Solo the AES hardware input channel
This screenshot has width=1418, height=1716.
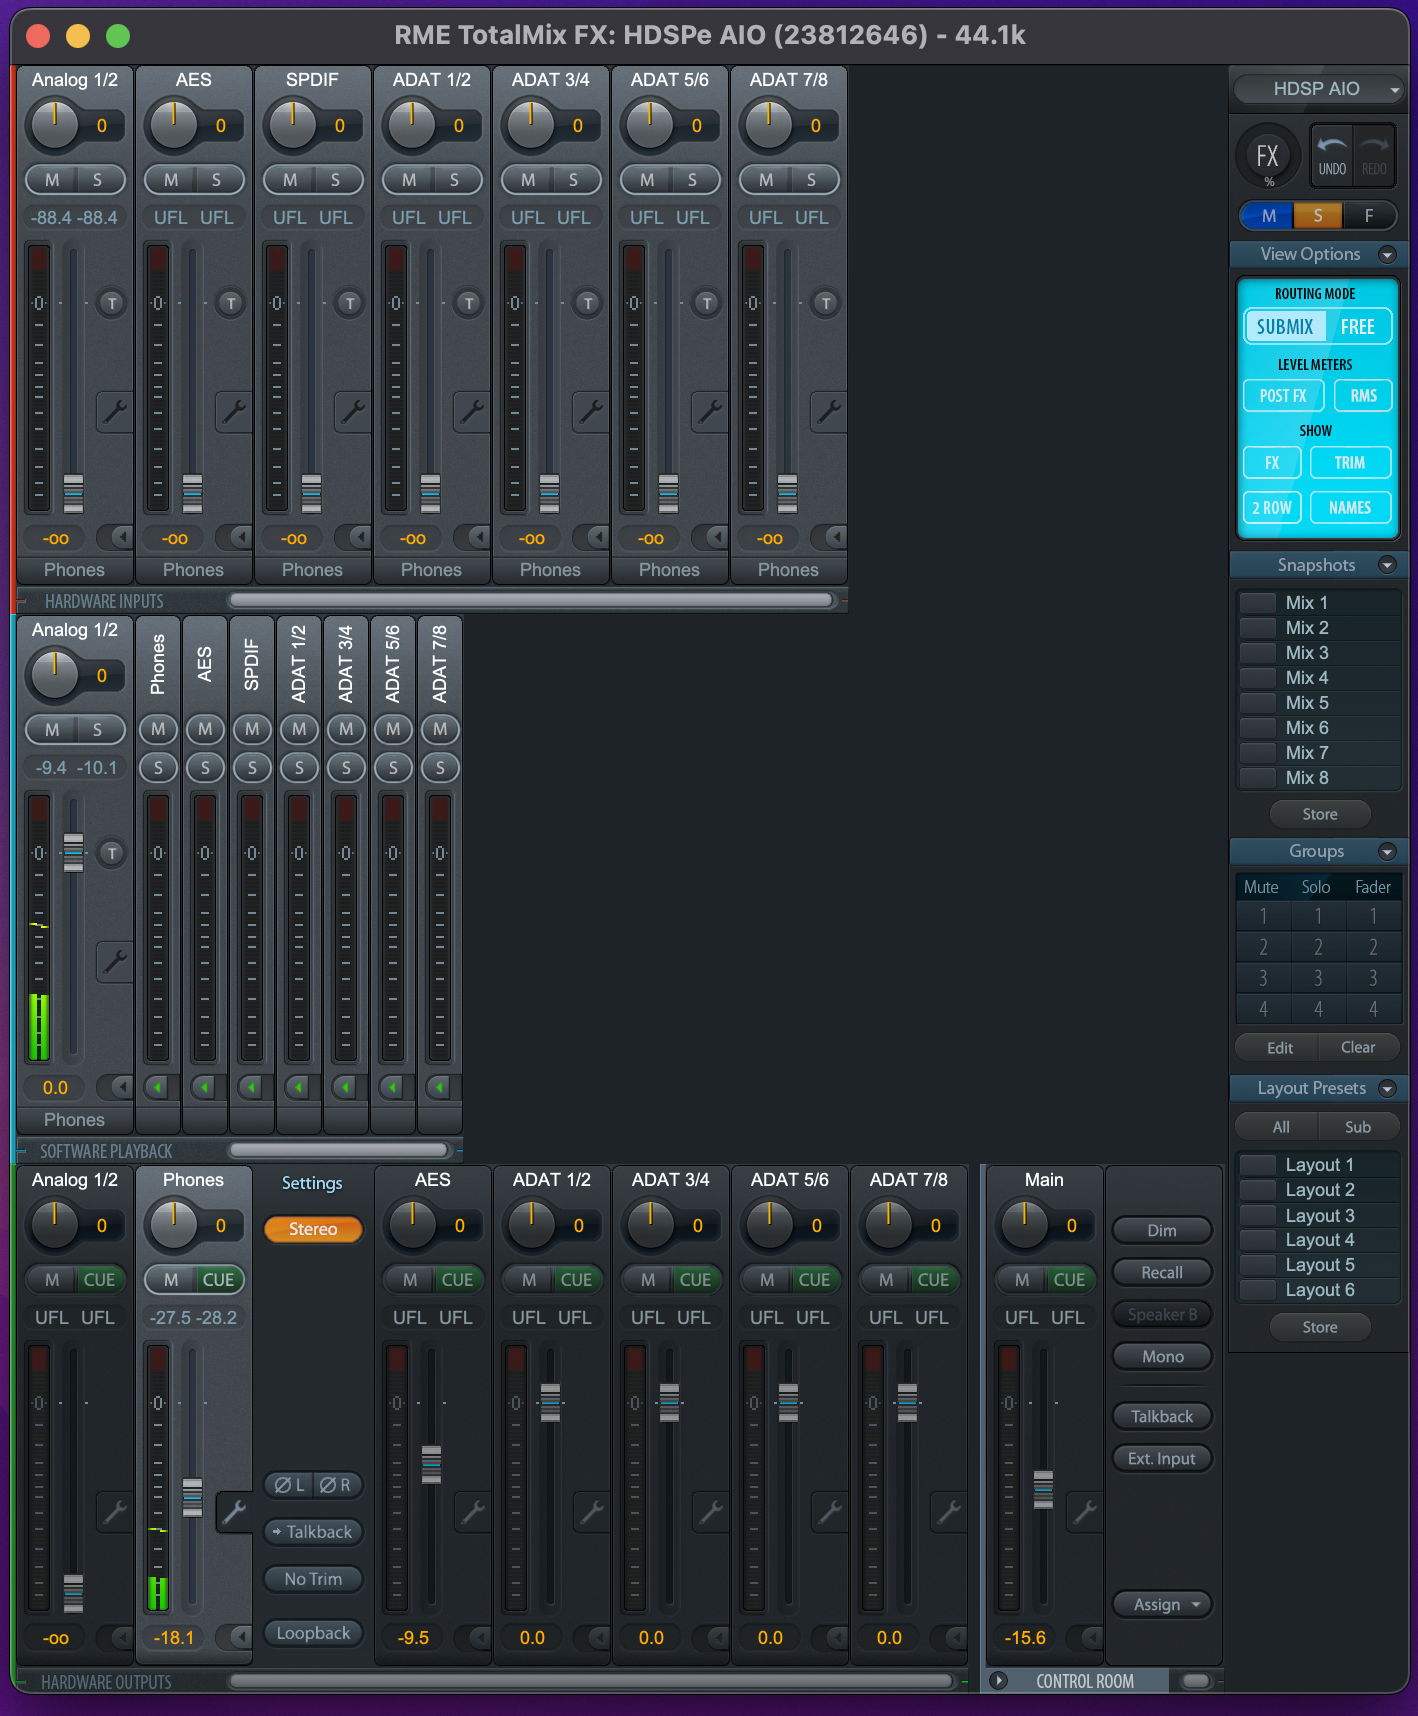click(x=216, y=180)
